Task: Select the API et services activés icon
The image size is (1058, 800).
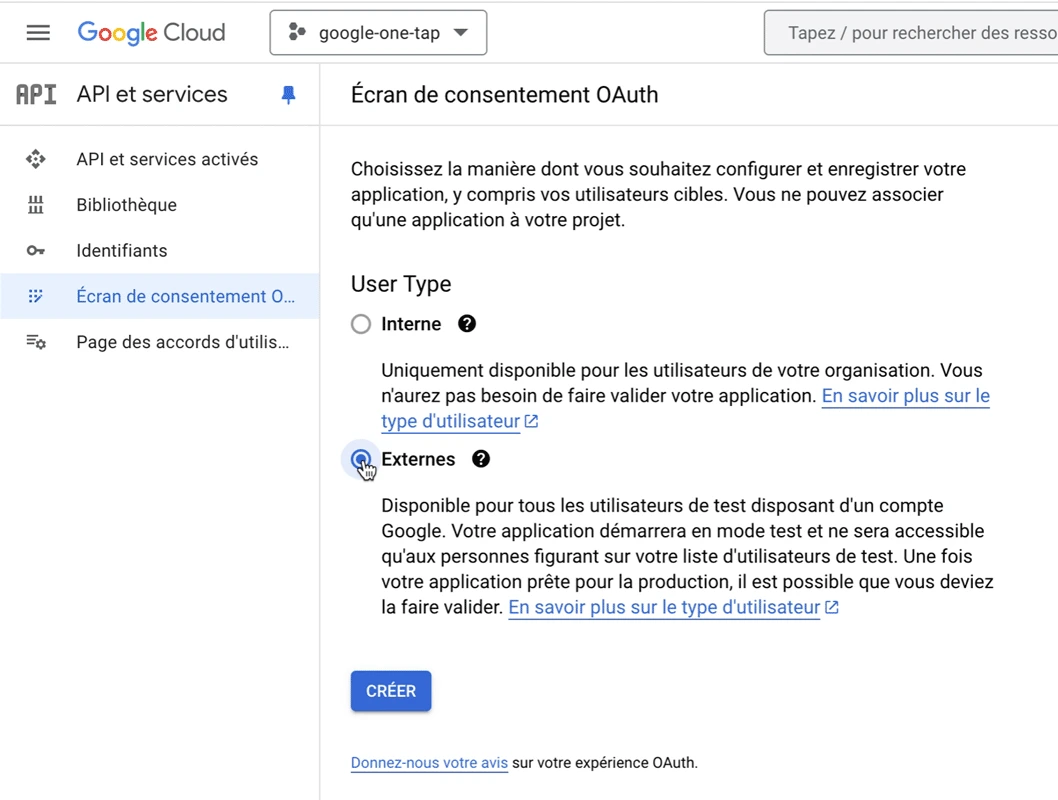Action: [x=35, y=158]
